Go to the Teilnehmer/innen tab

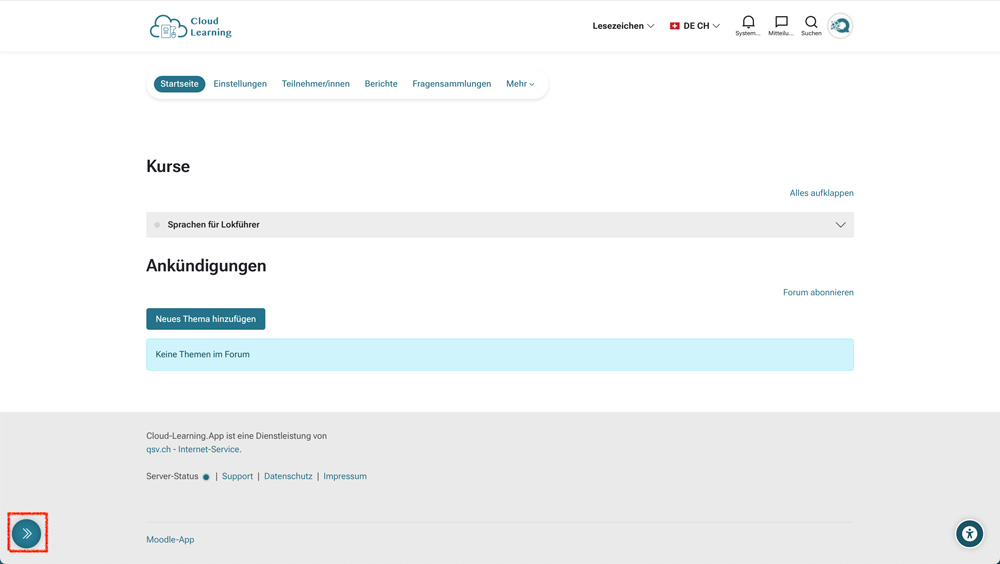click(315, 84)
